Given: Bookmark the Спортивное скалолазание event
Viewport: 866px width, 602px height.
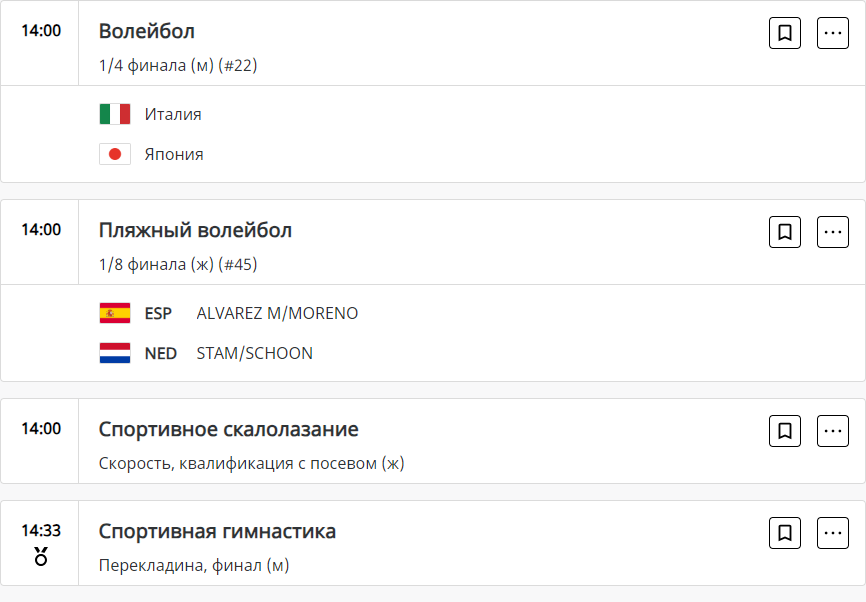Looking at the screenshot, I should click(785, 431).
